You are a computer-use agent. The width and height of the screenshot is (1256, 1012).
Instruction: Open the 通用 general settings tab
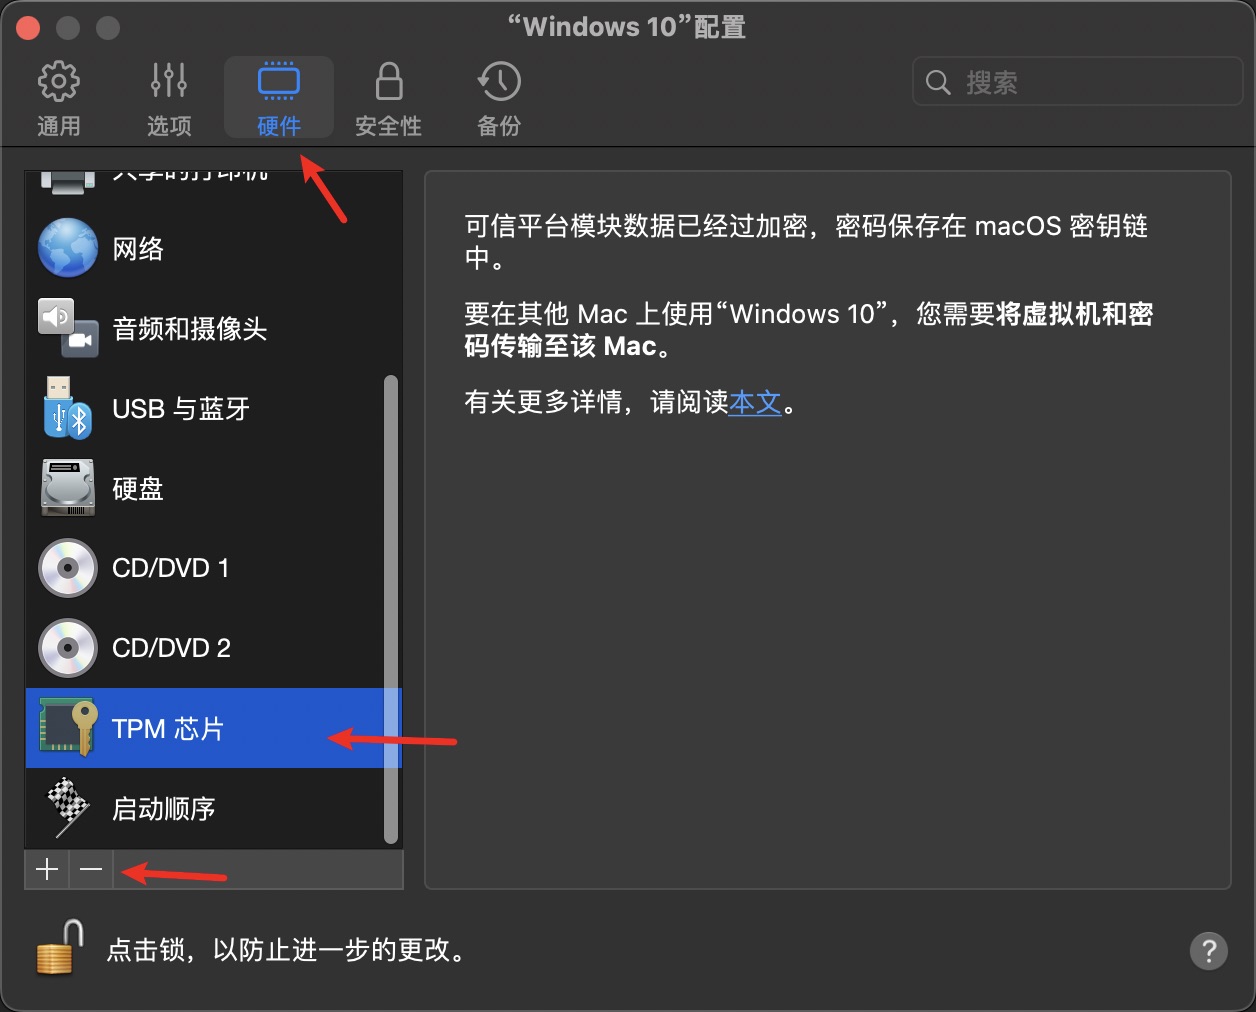[58, 98]
